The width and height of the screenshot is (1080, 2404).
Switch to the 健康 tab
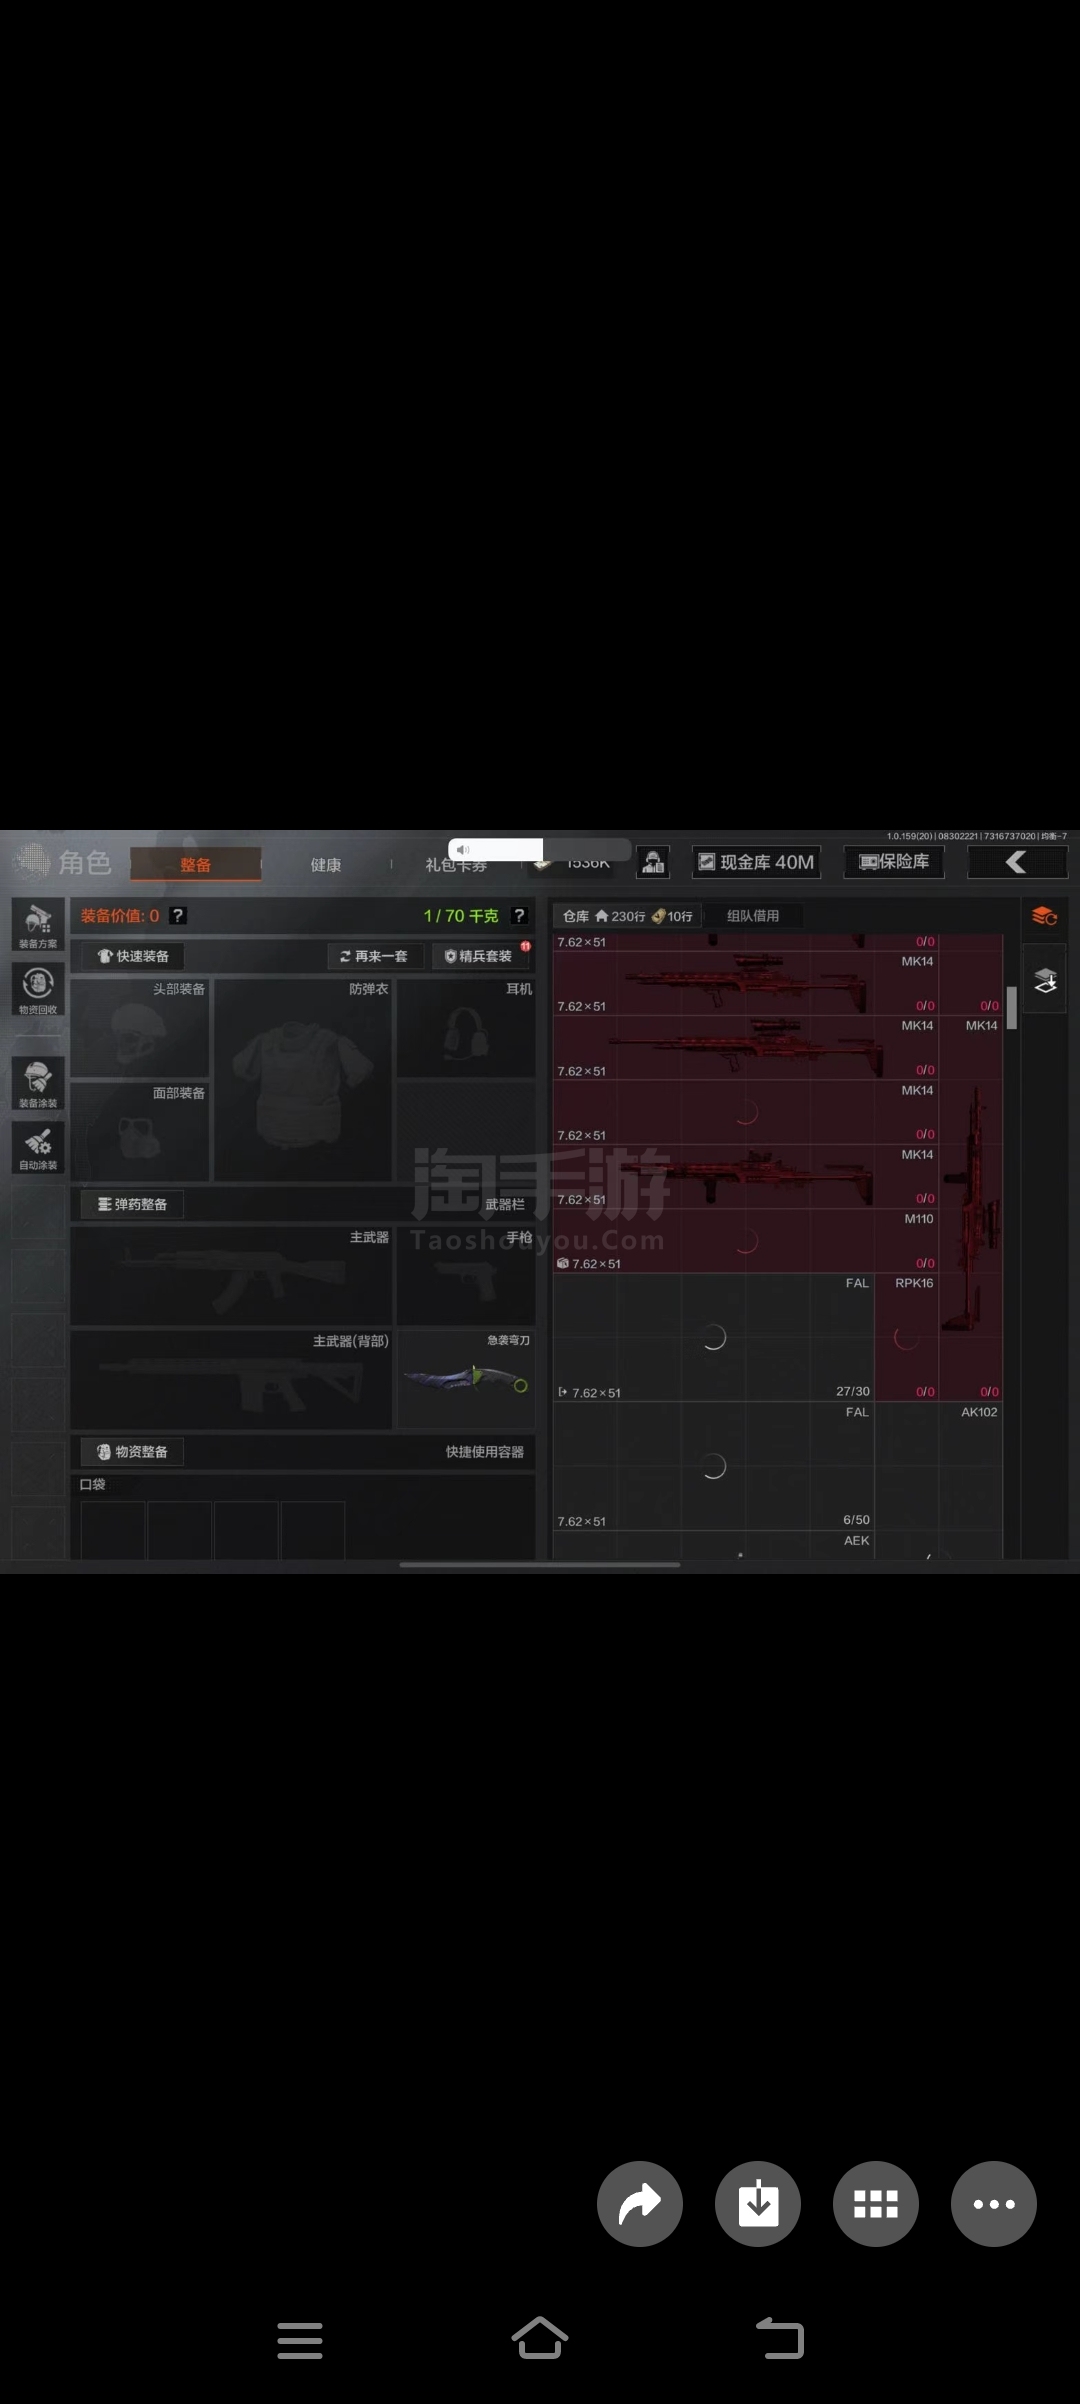coord(326,864)
